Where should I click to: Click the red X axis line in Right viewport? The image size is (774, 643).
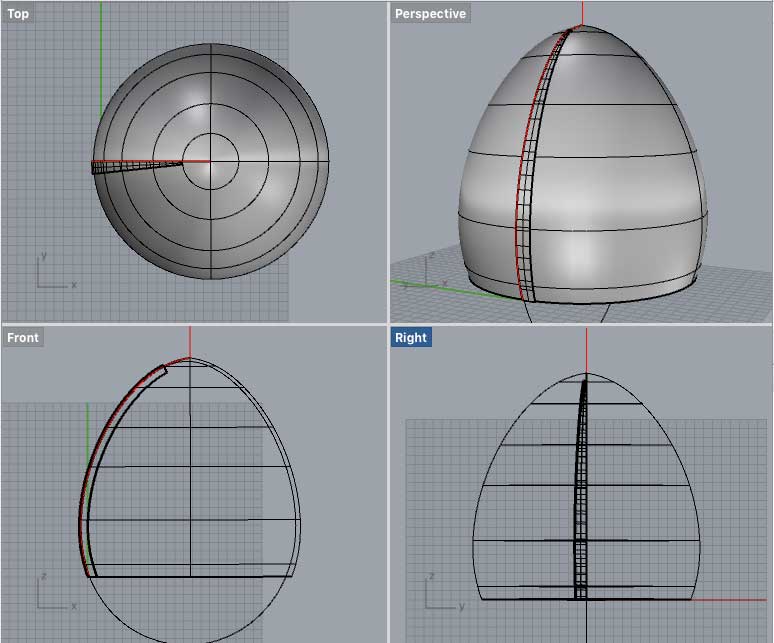(730, 600)
